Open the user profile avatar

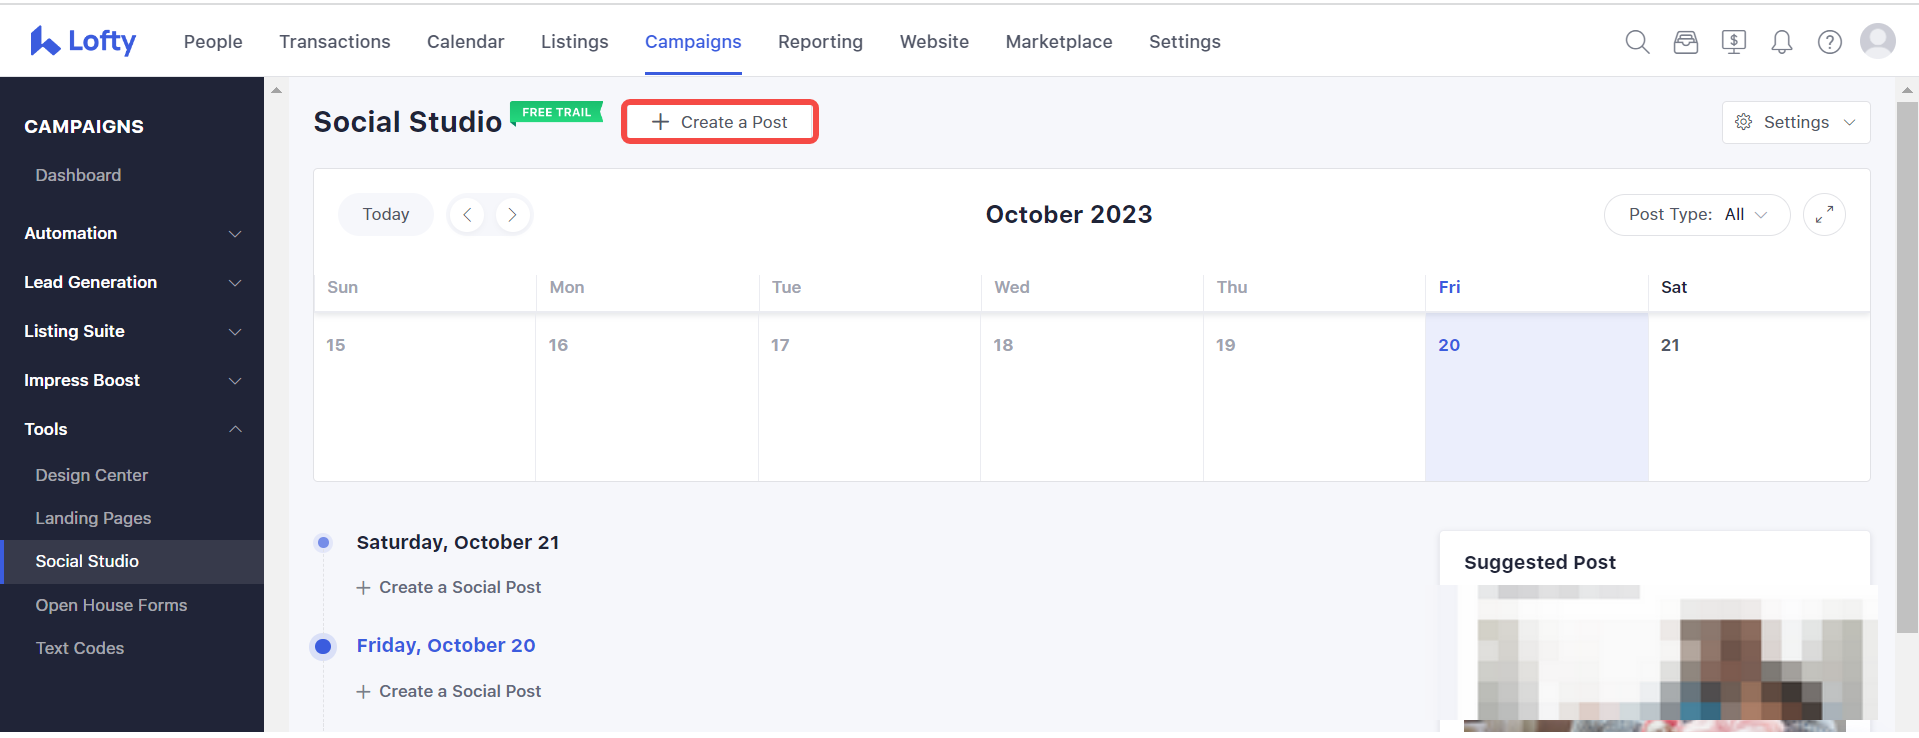pyautogui.click(x=1878, y=41)
